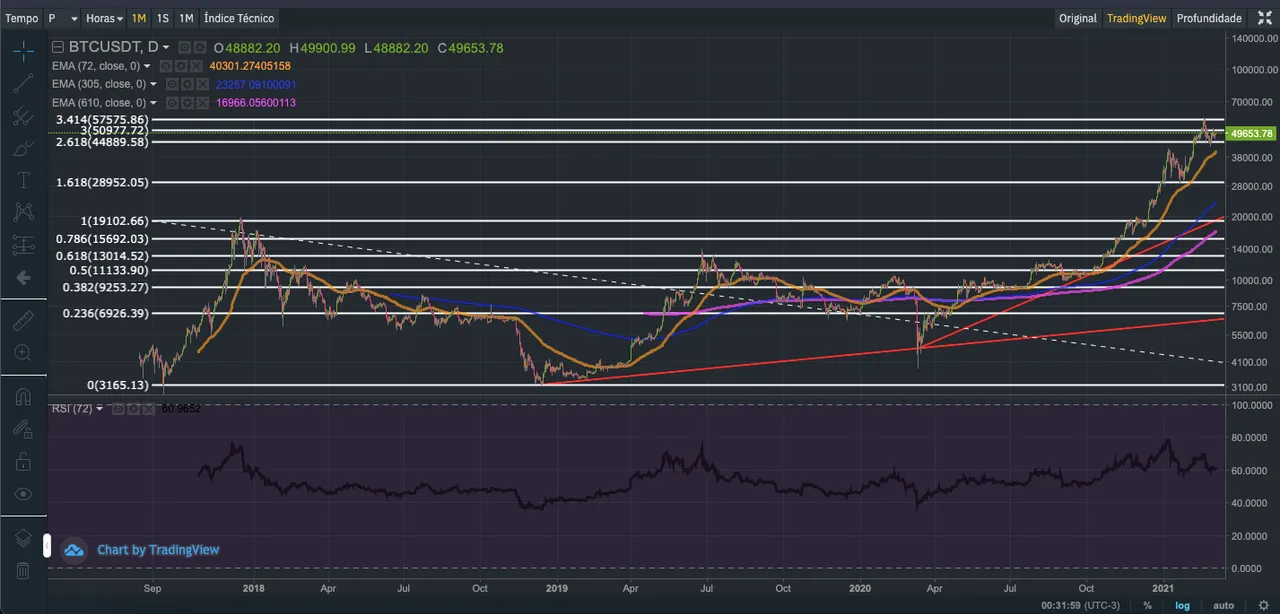Hide the EMA 610 line
Screen dimensions: 1280x614
pyautogui.click(x=172, y=103)
